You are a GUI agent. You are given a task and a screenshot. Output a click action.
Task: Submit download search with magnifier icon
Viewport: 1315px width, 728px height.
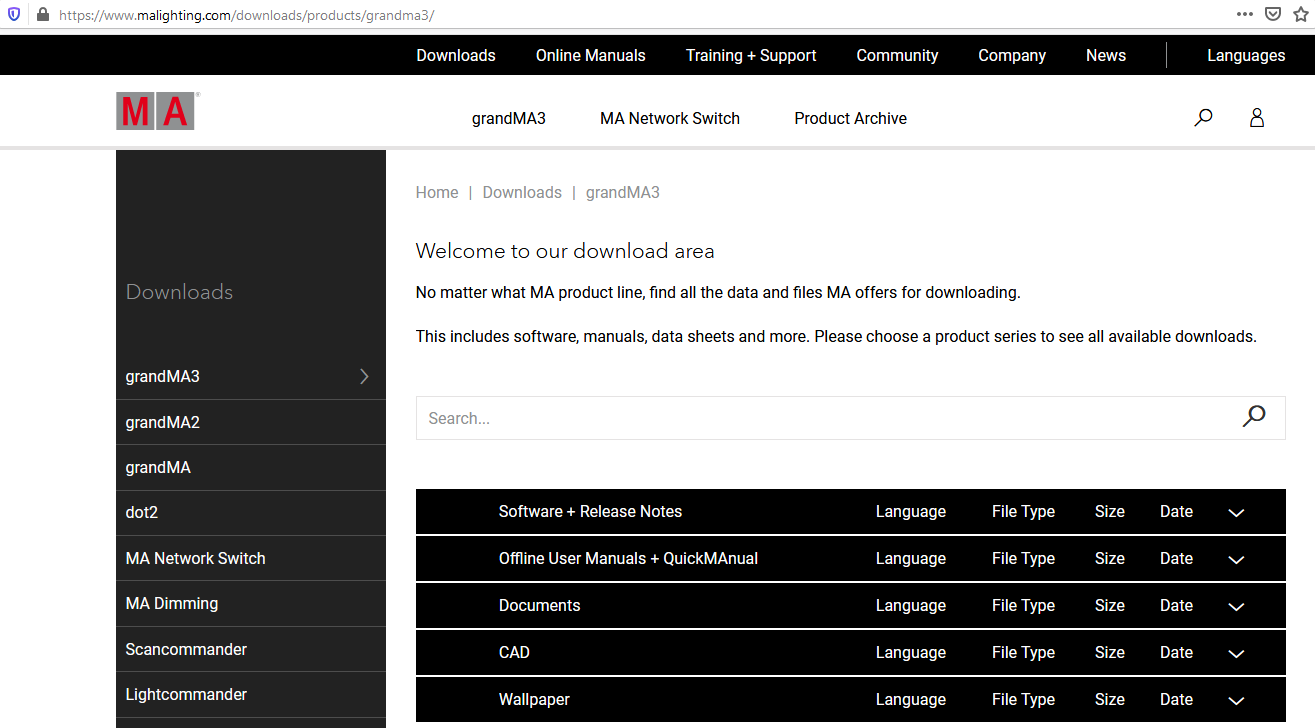1254,417
